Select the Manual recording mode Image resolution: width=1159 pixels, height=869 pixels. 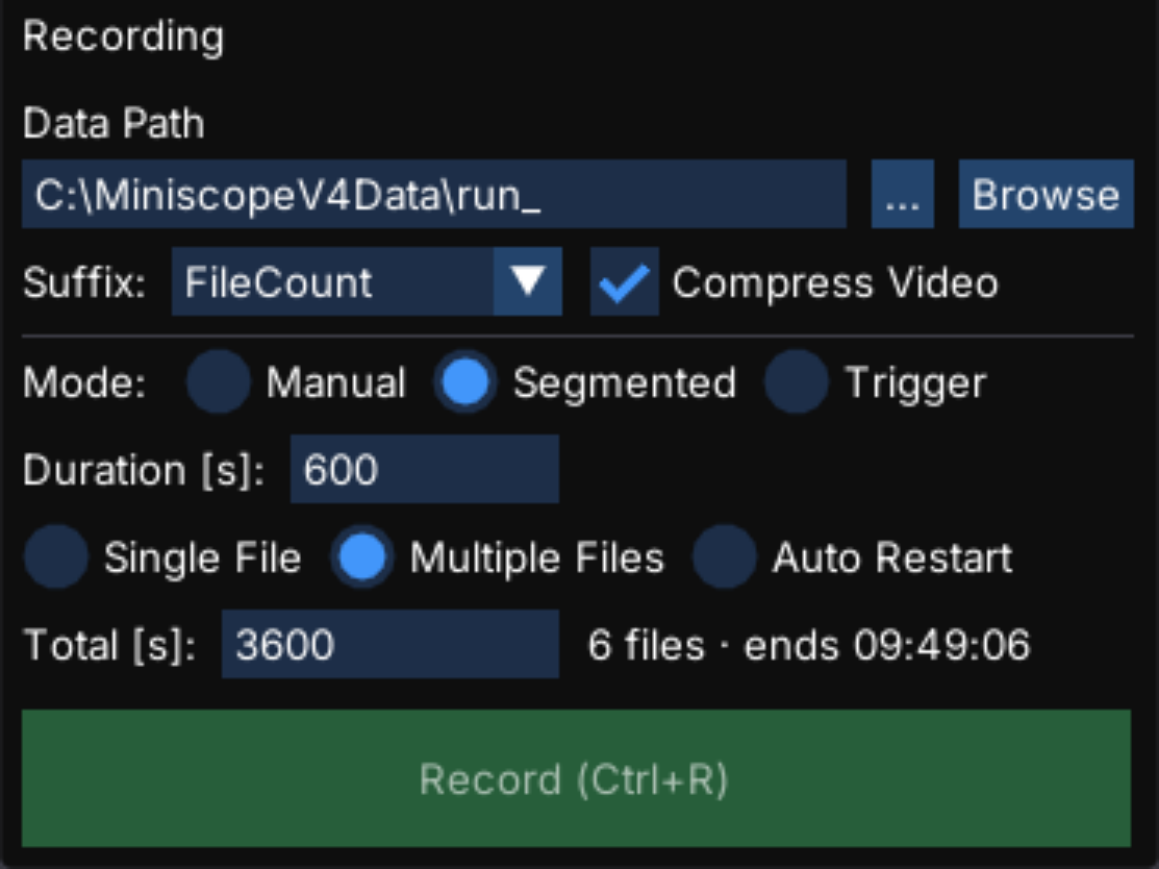[x=218, y=382]
